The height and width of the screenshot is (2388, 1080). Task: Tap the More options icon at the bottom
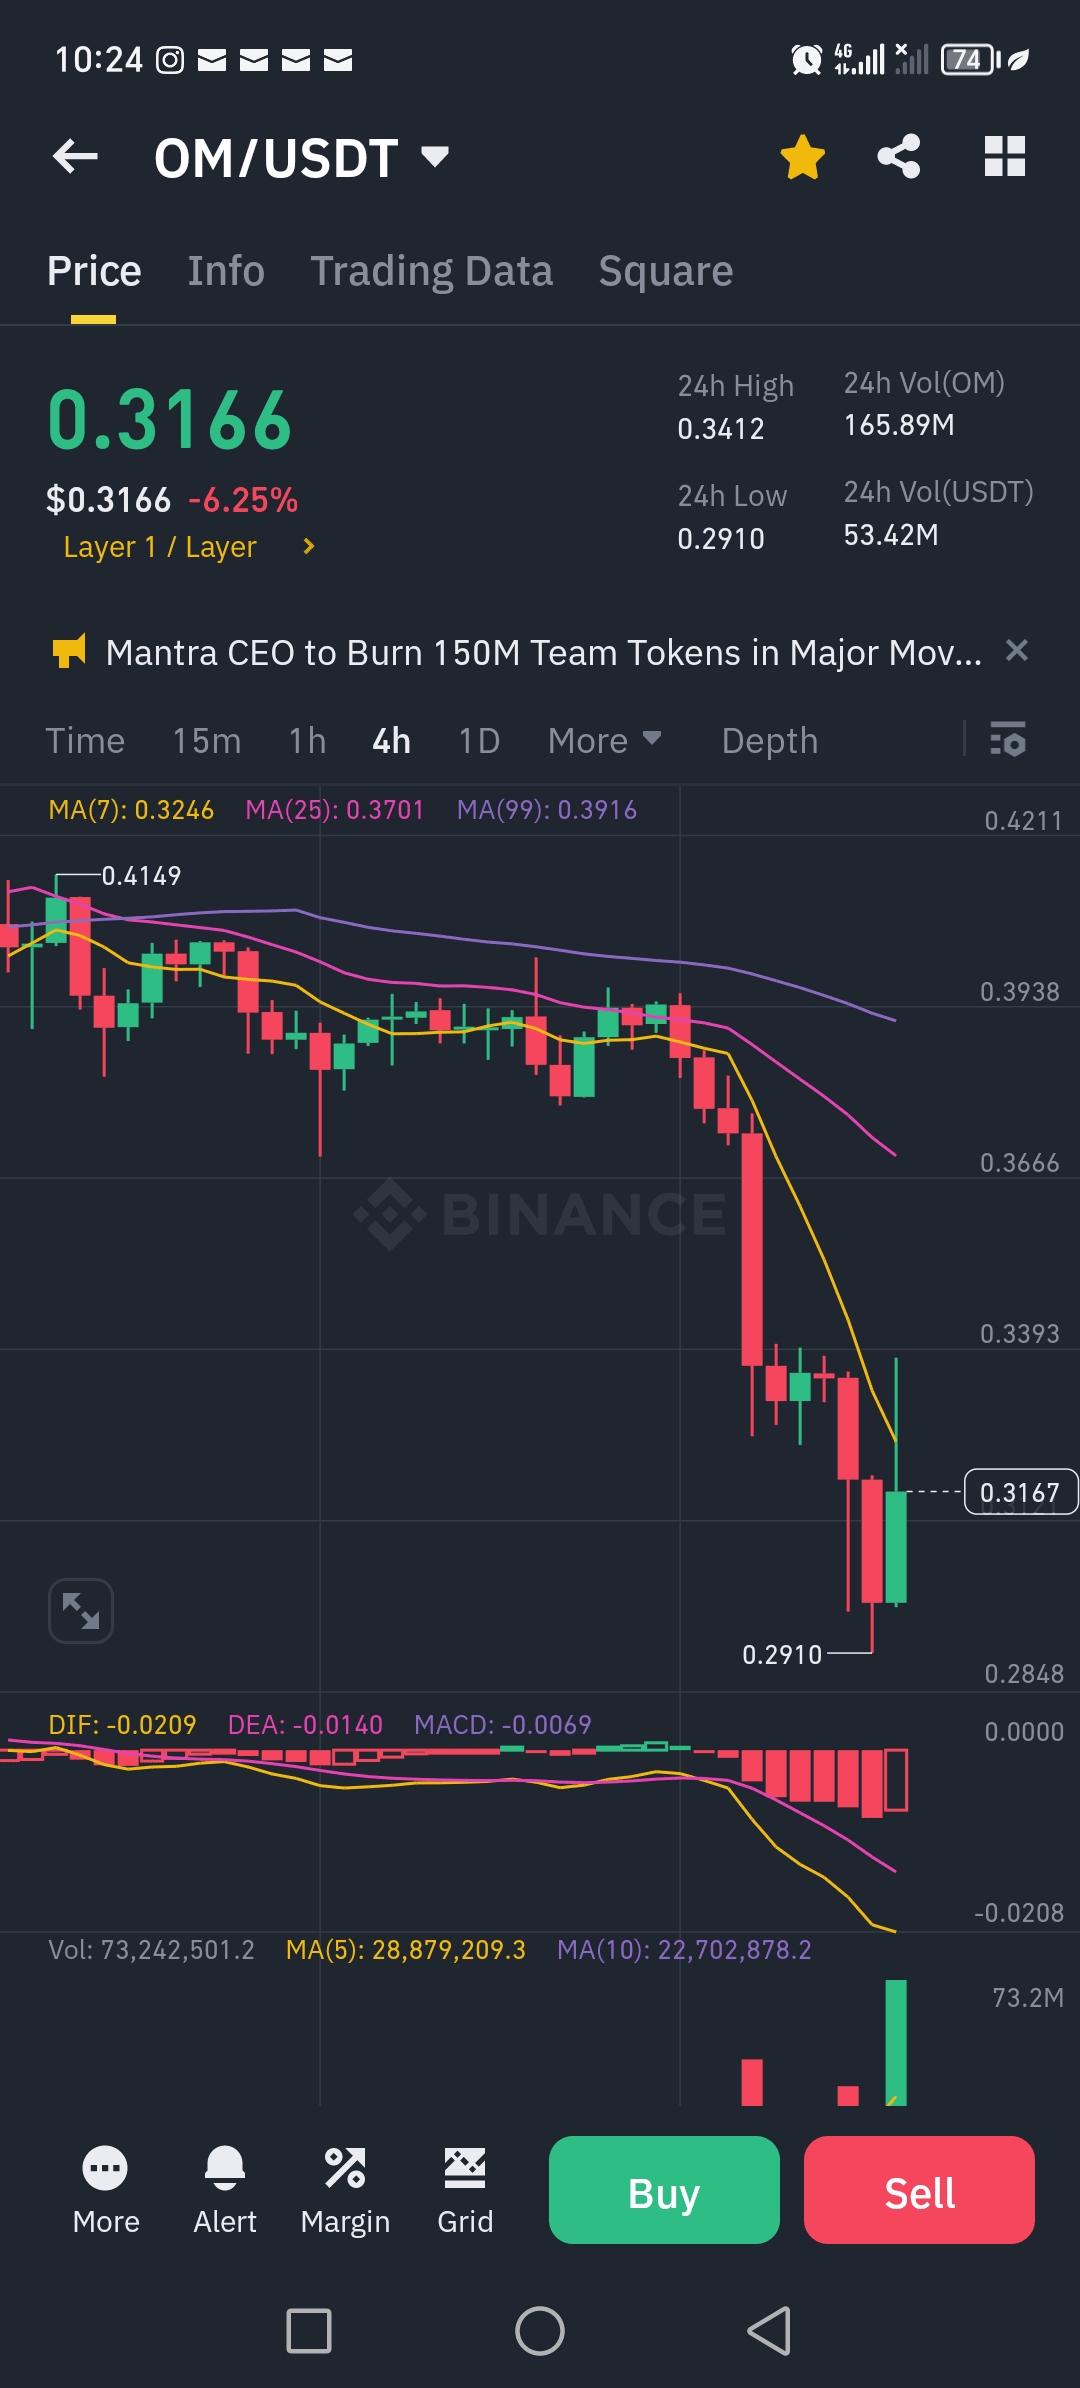106,2190
